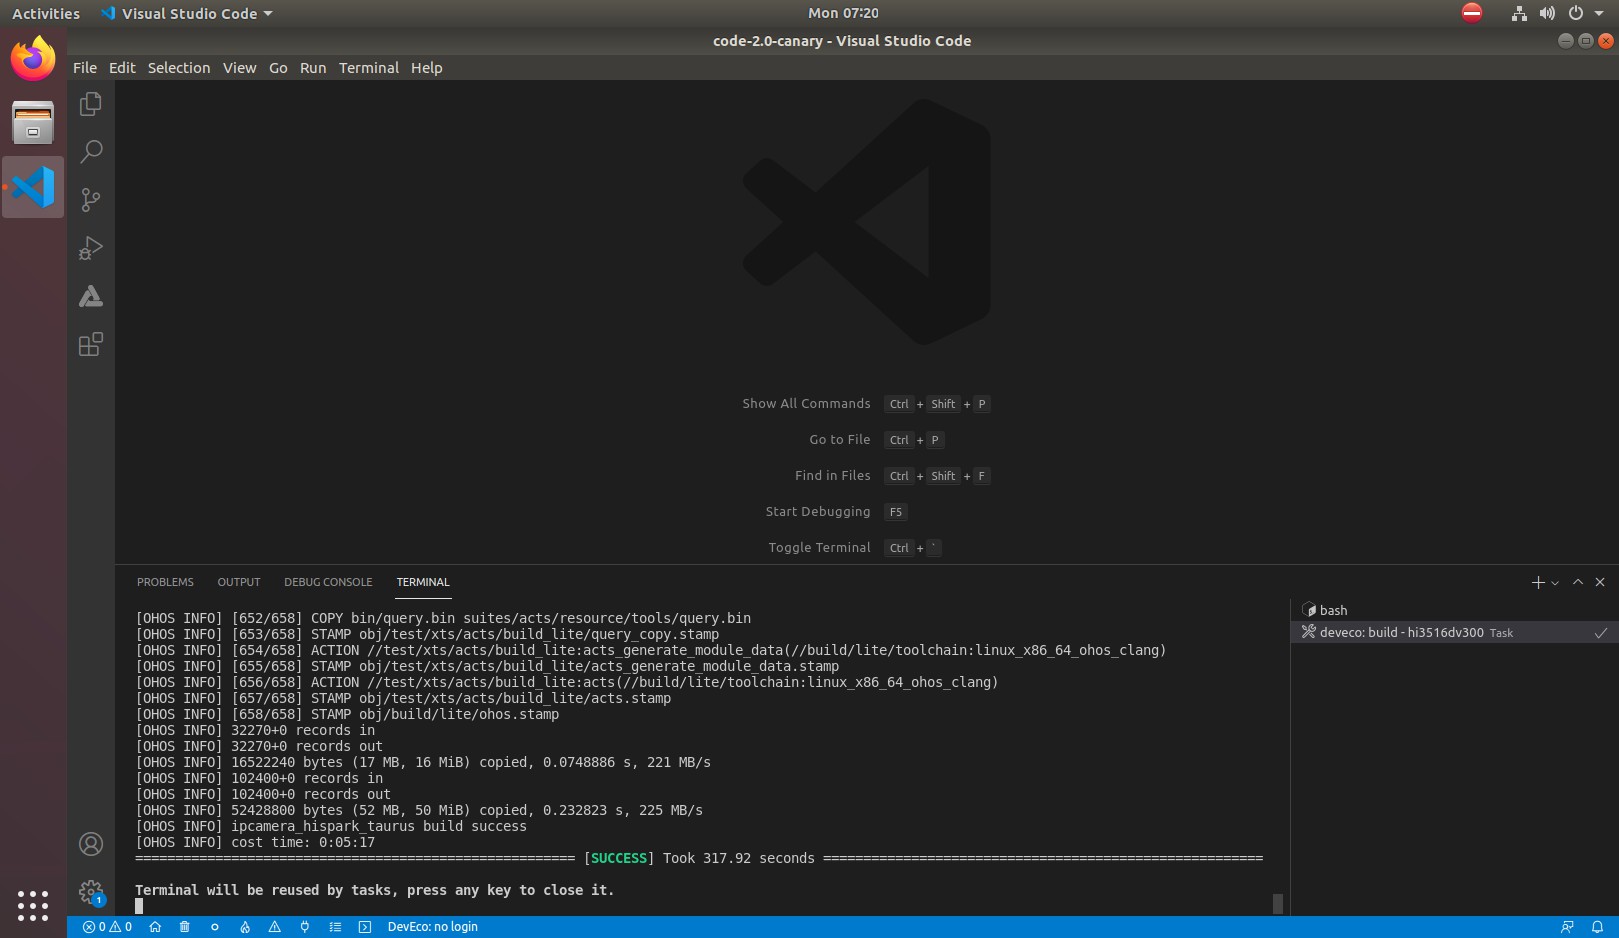The width and height of the screenshot is (1619, 938).
Task: Click the DevEco home icon in status bar
Action: point(155,927)
